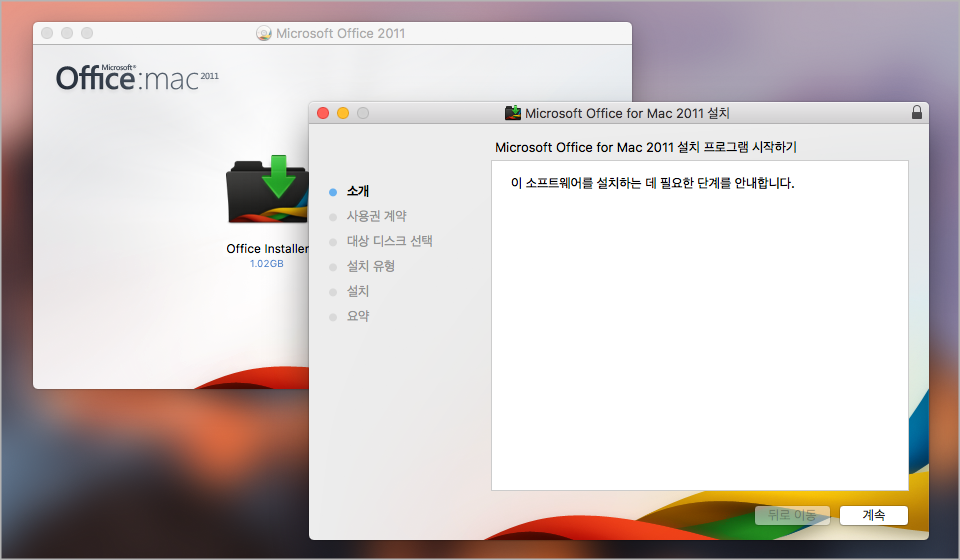Select the 소개 step in sidebar
The image size is (960, 560).
click(x=358, y=191)
